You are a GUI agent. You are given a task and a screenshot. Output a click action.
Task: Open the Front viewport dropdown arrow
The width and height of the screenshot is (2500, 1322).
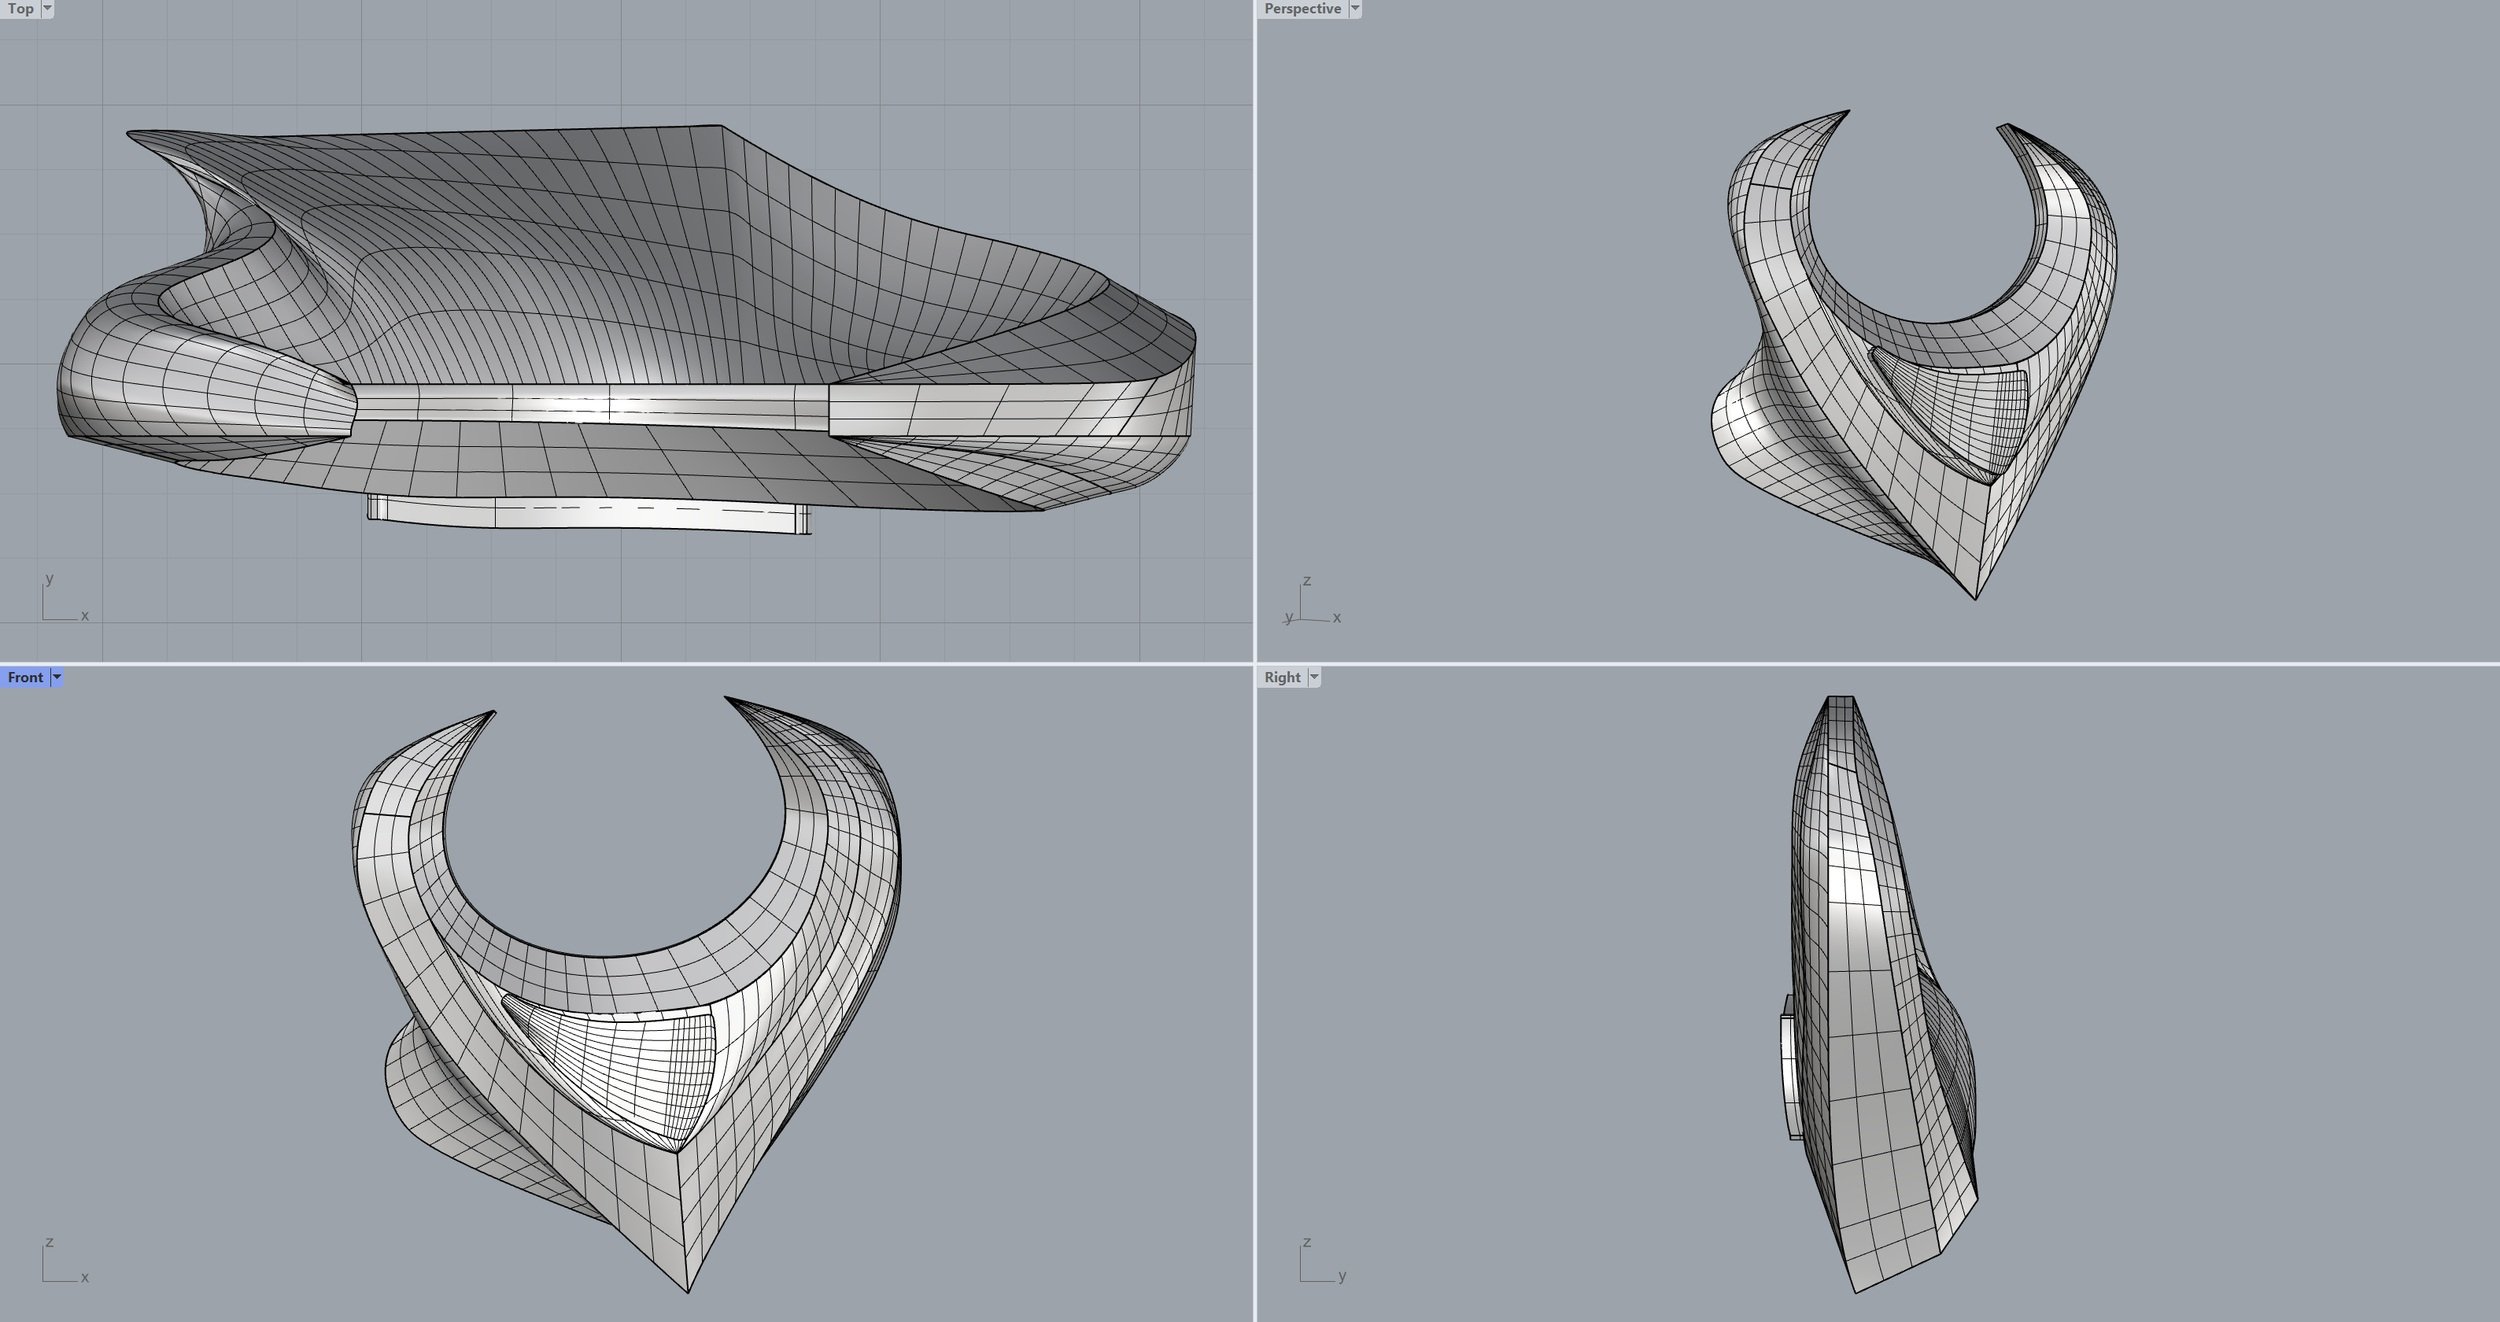coord(57,677)
